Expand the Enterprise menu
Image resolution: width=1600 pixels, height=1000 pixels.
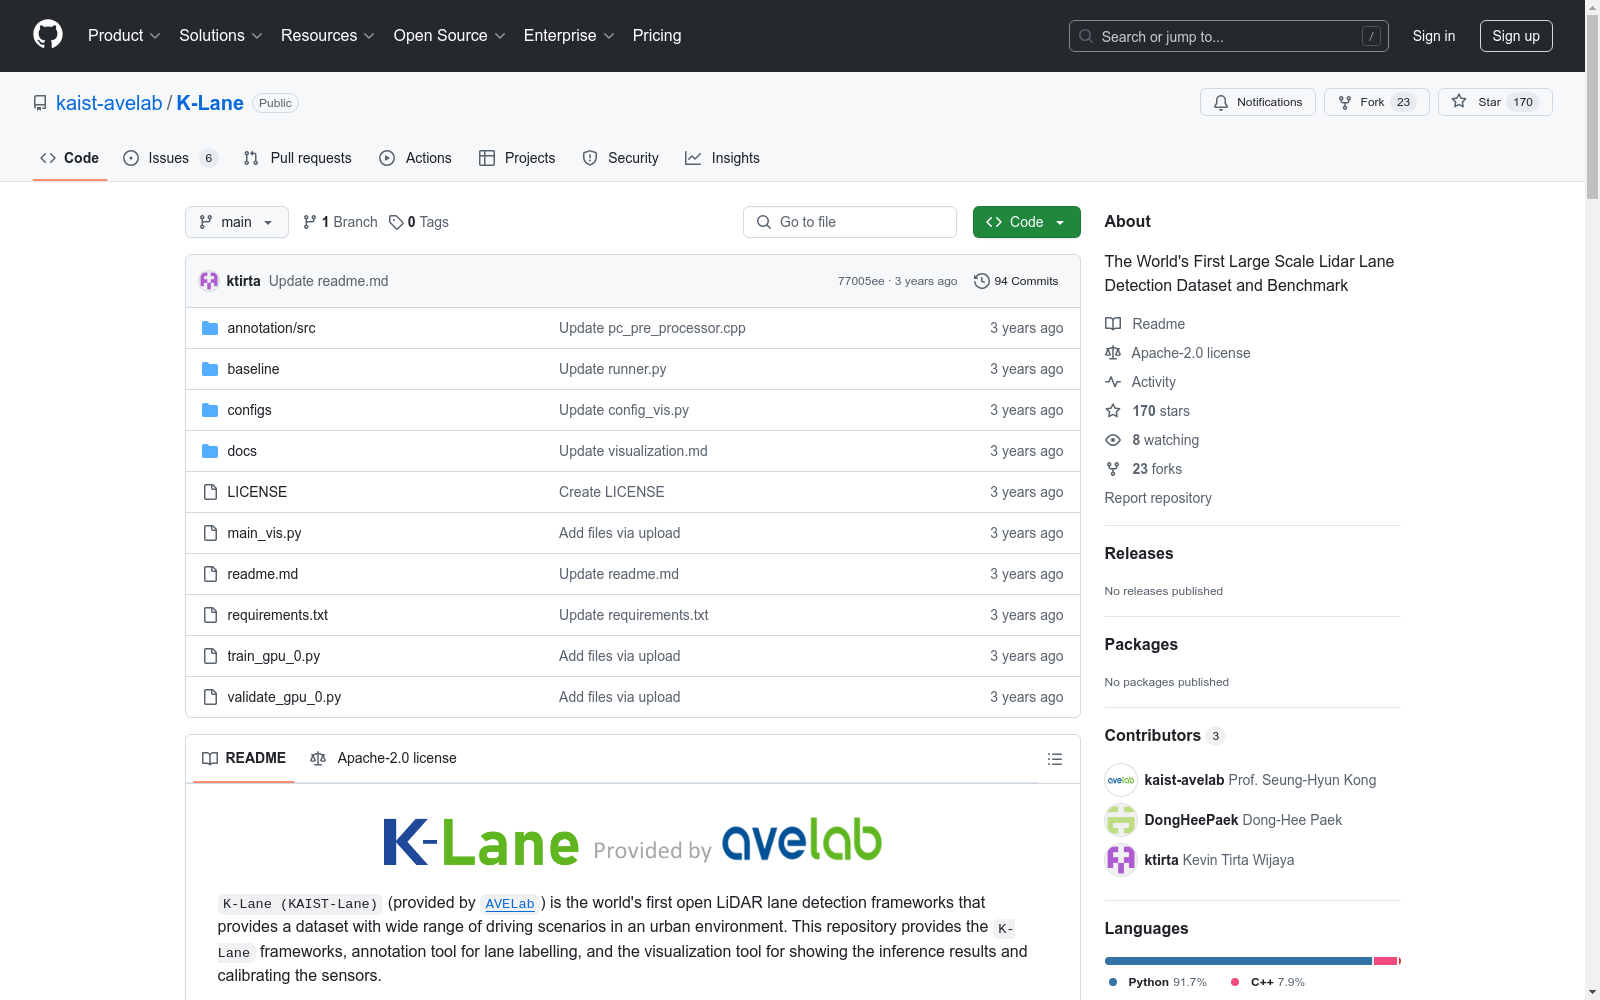click(x=569, y=35)
